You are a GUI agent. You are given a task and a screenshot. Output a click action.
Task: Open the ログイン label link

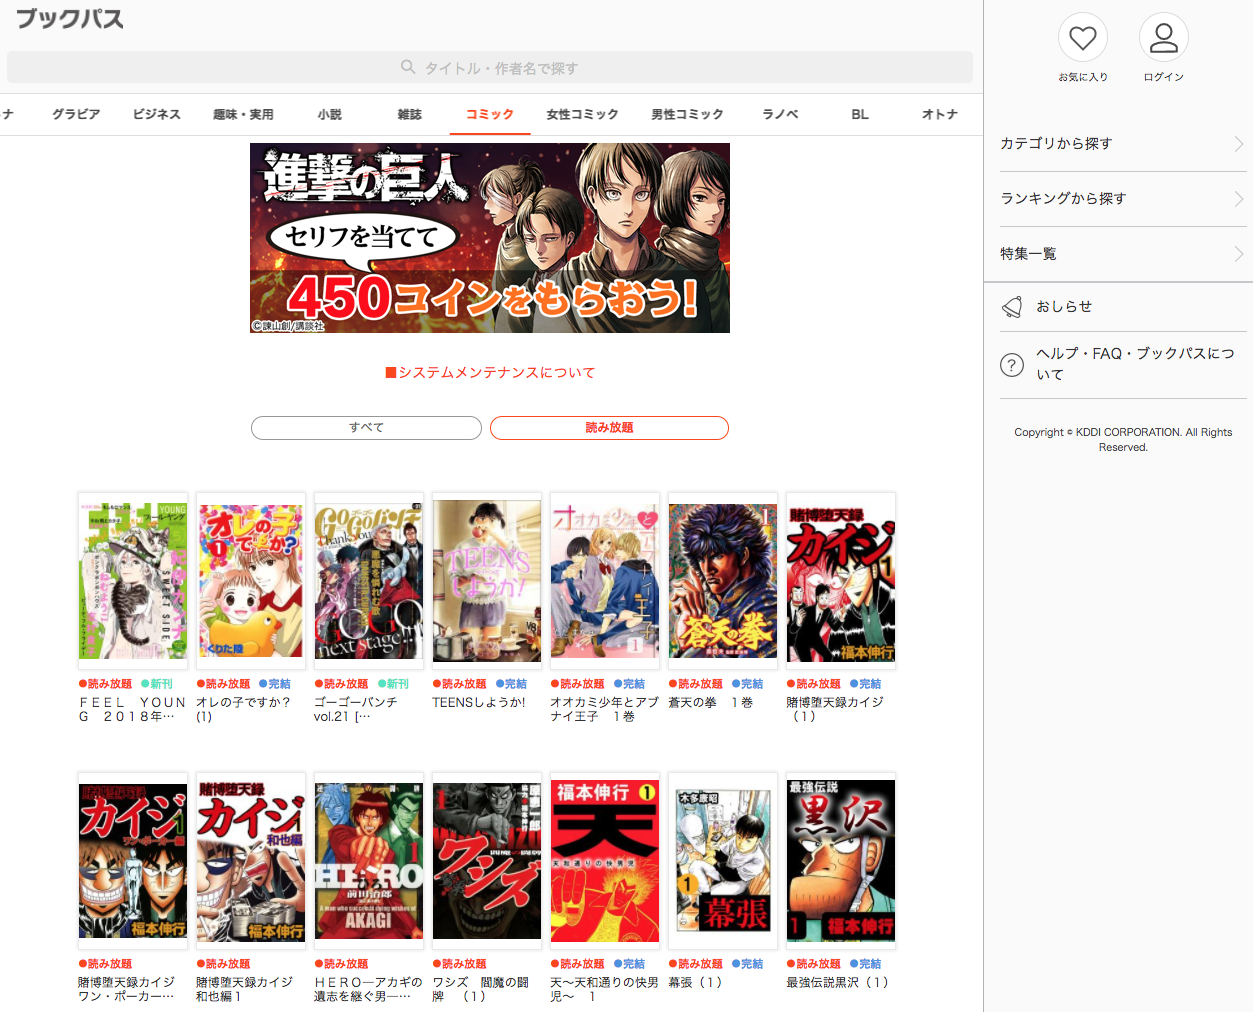tap(1164, 77)
